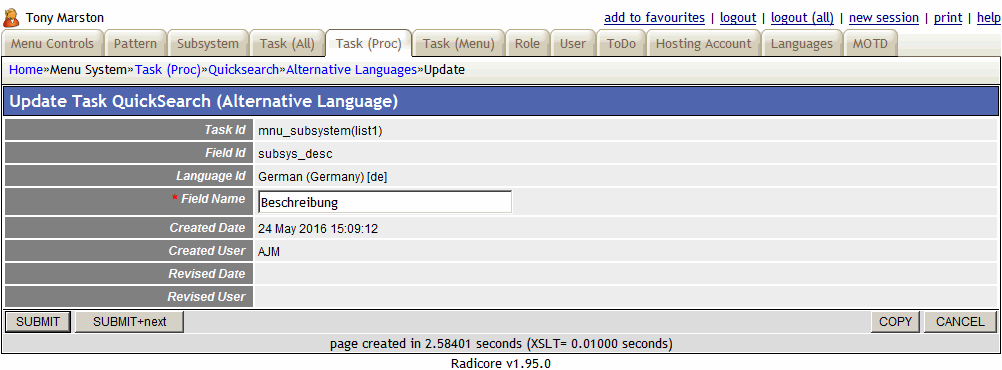Viewport: 1002px width, 370px height.
Task: Click the Created User value AJM
Action: (269, 251)
